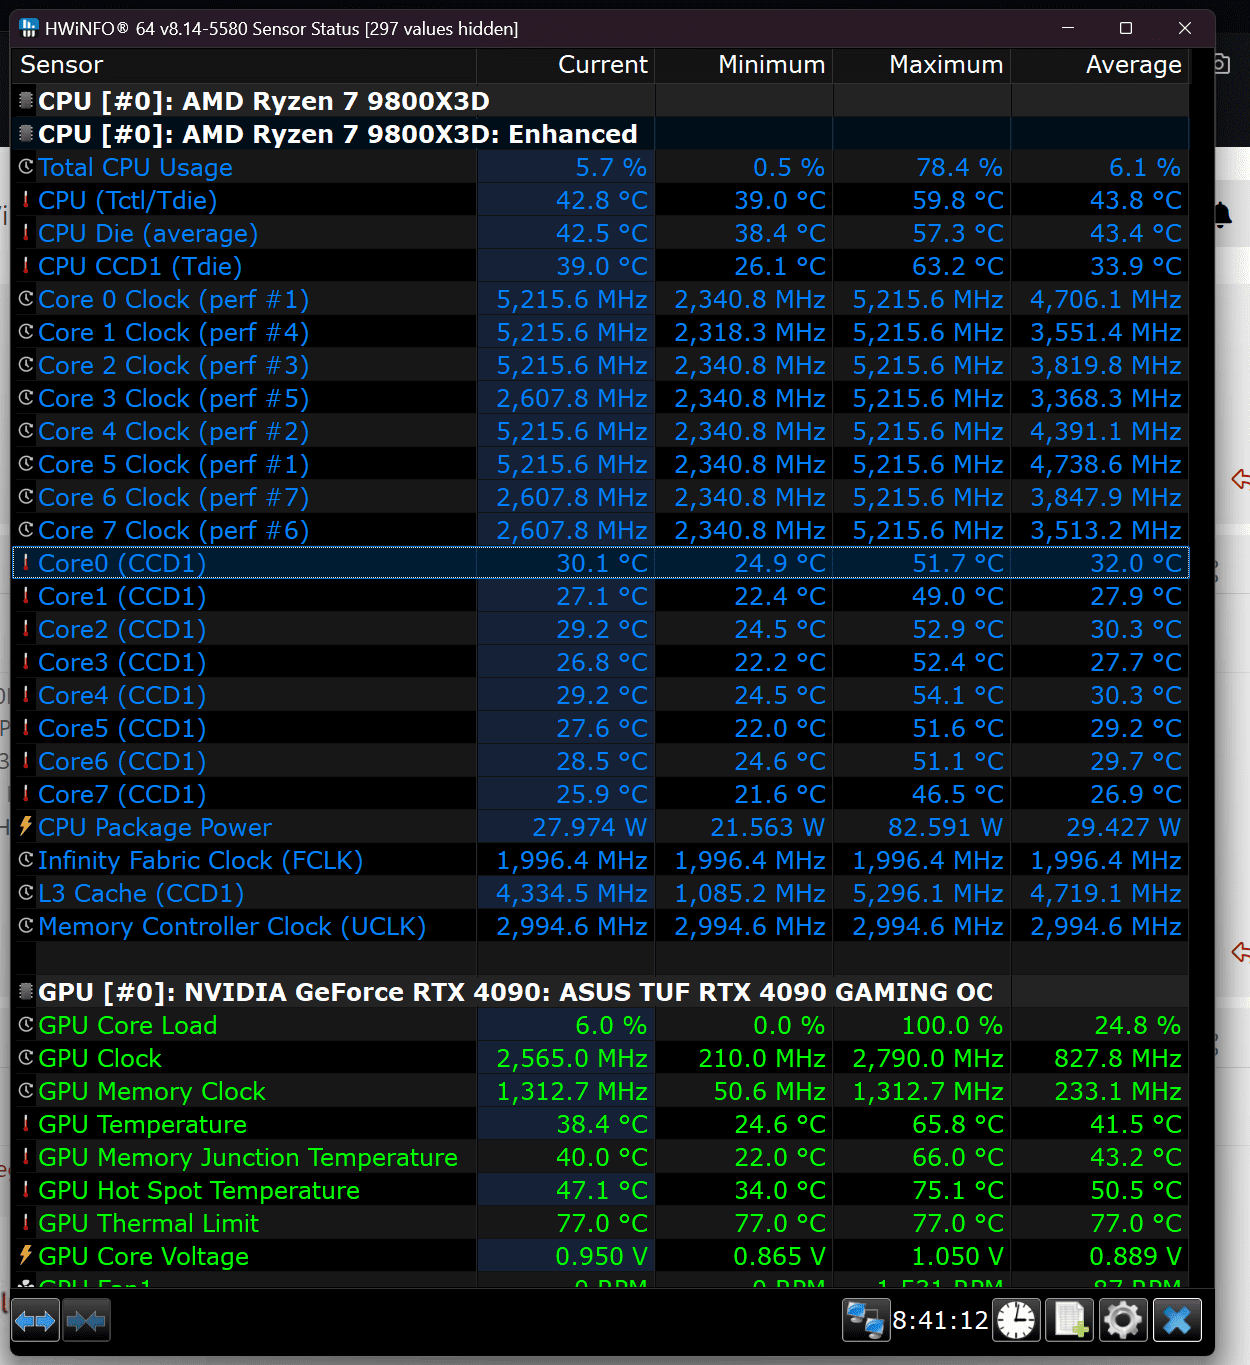Select the CPU CCD1 (Tdie) row
Screen dimensions: 1250x1365
pos(600,266)
